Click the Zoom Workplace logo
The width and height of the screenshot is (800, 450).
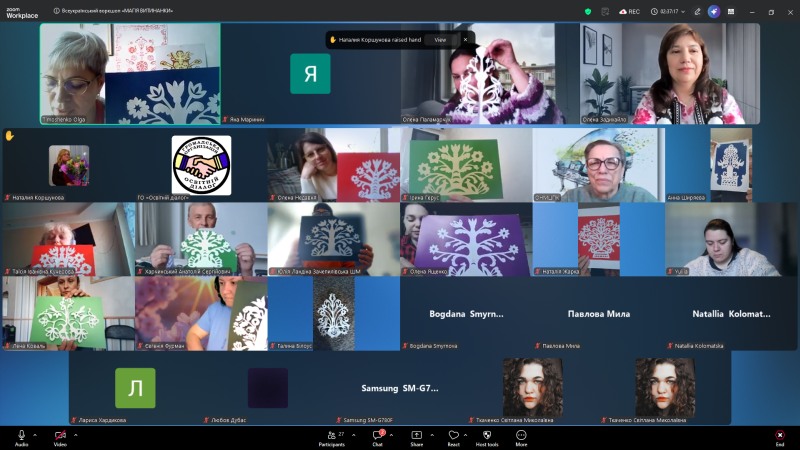coord(21,11)
